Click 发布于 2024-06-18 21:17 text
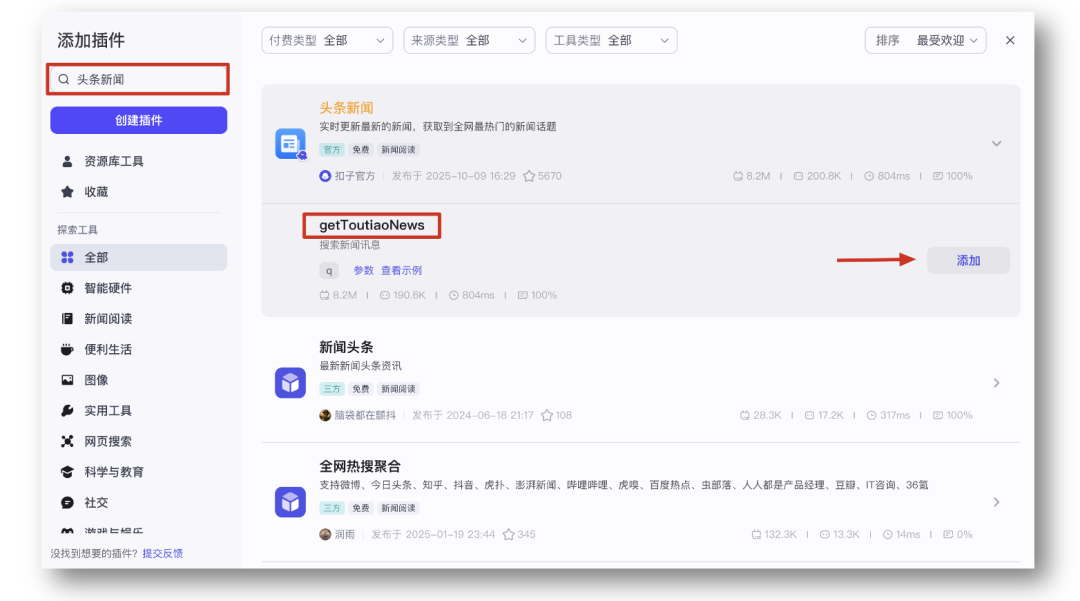 pyautogui.click(x=472, y=415)
